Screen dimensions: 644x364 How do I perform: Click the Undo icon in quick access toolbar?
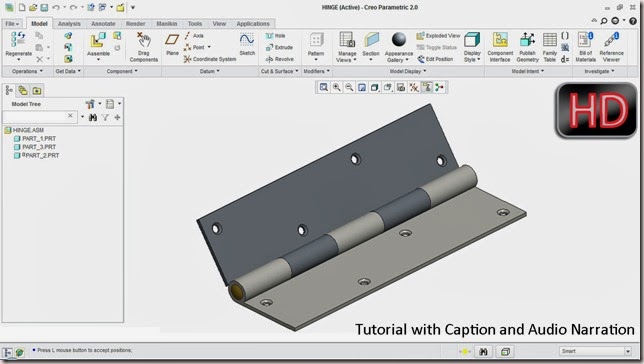[x=56, y=7]
